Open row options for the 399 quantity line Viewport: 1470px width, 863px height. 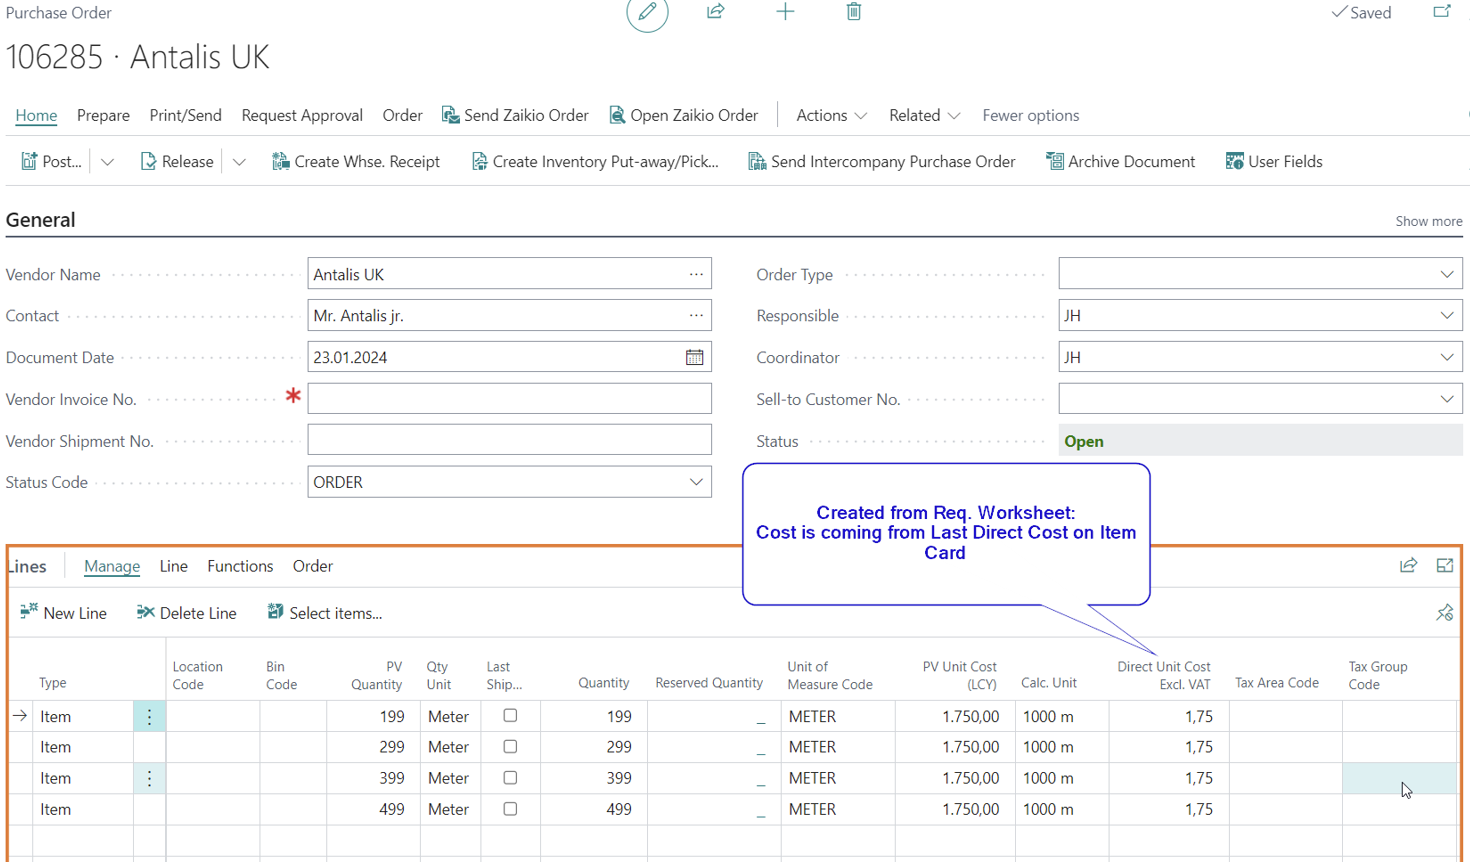[149, 778]
